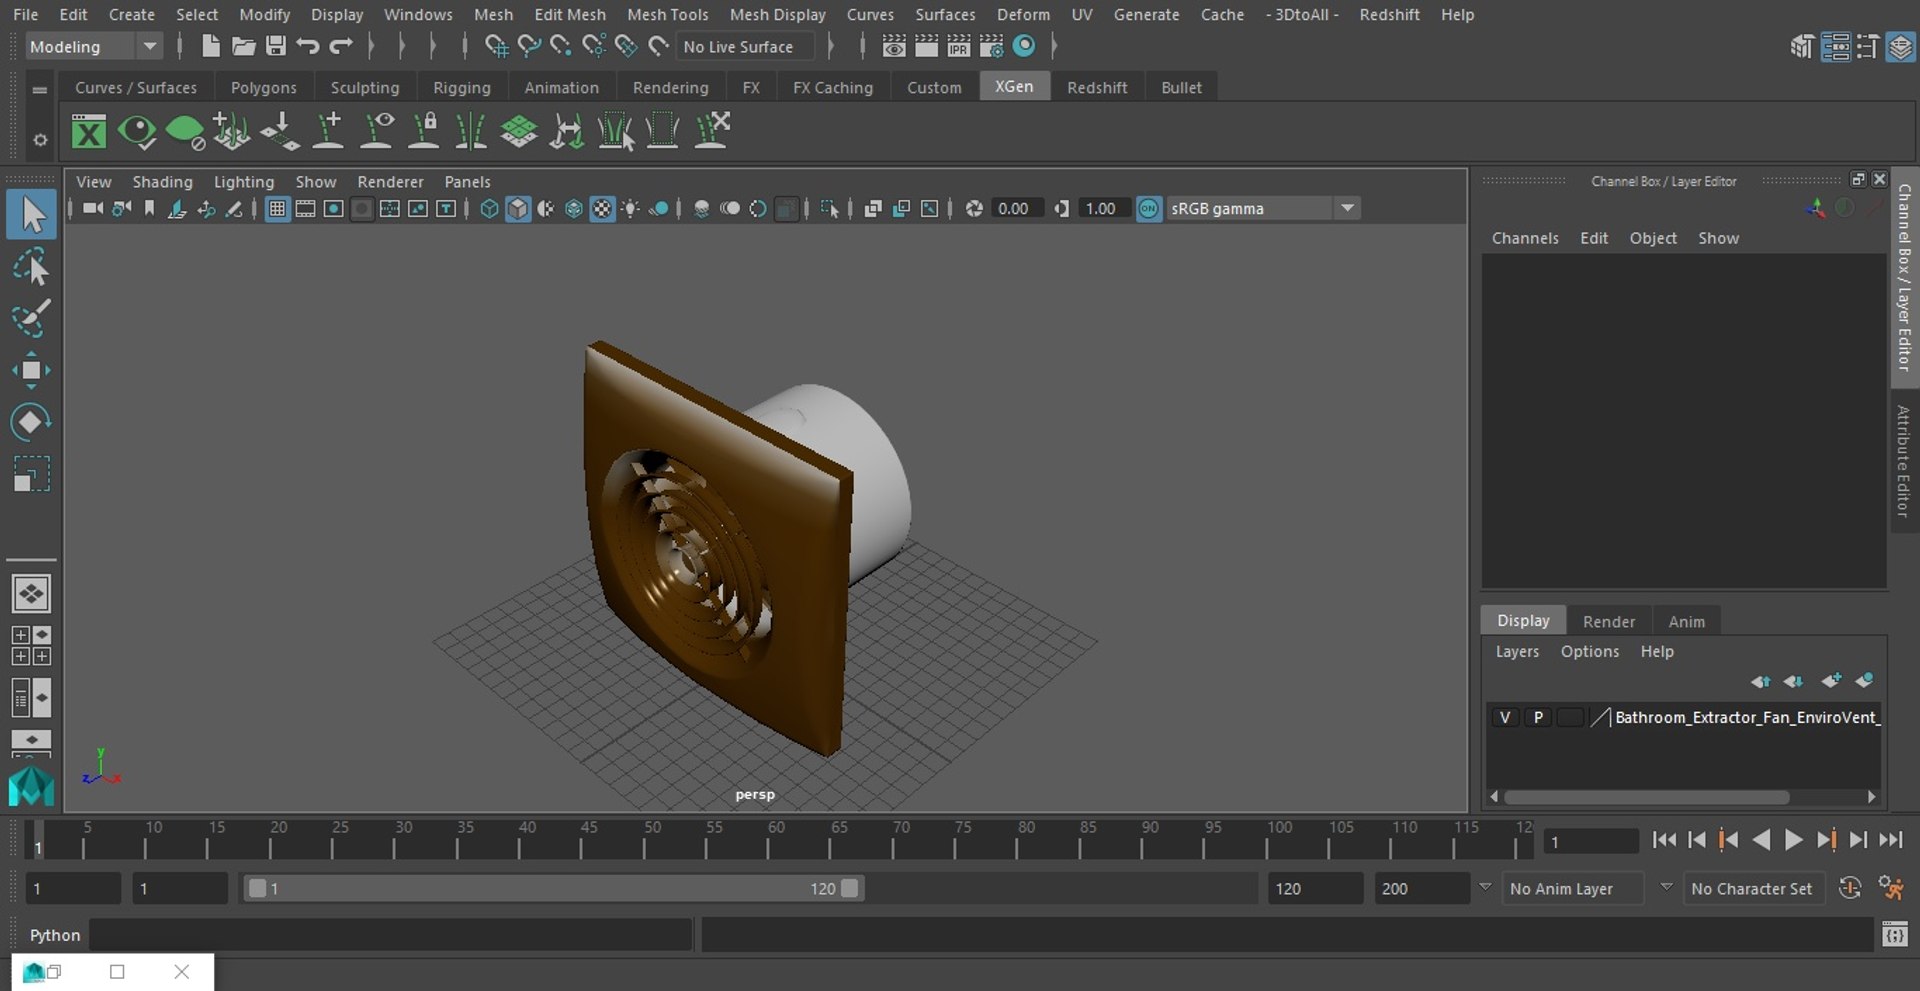
Task: Go to start of playback range
Action: point(1664,840)
